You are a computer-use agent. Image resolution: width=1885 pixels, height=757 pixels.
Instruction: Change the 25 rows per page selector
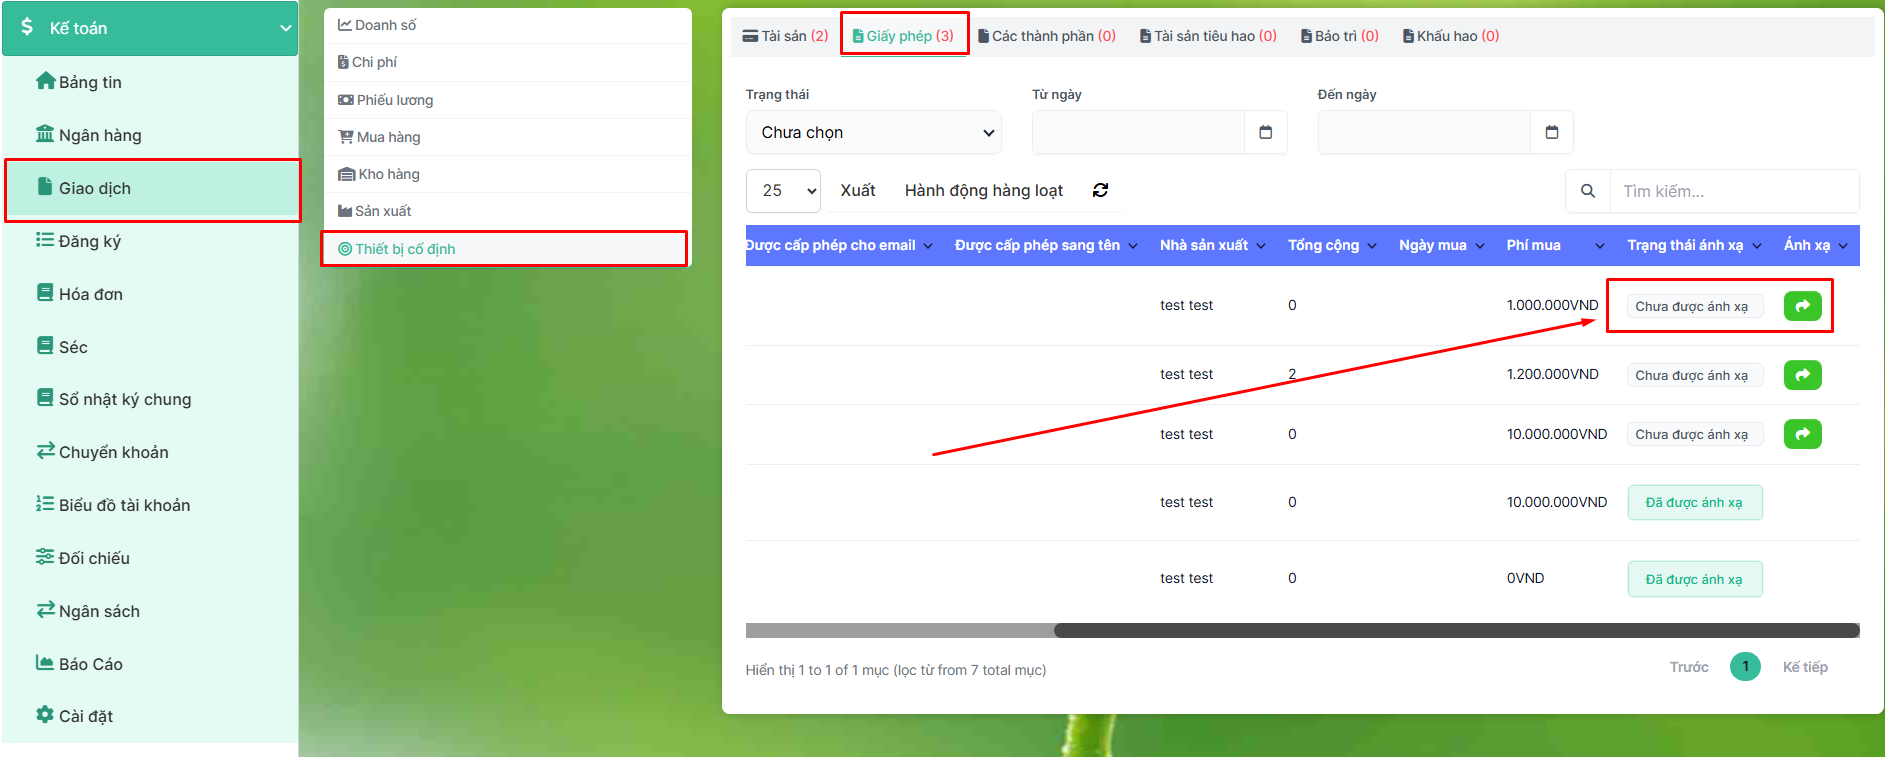(x=783, y=190)
